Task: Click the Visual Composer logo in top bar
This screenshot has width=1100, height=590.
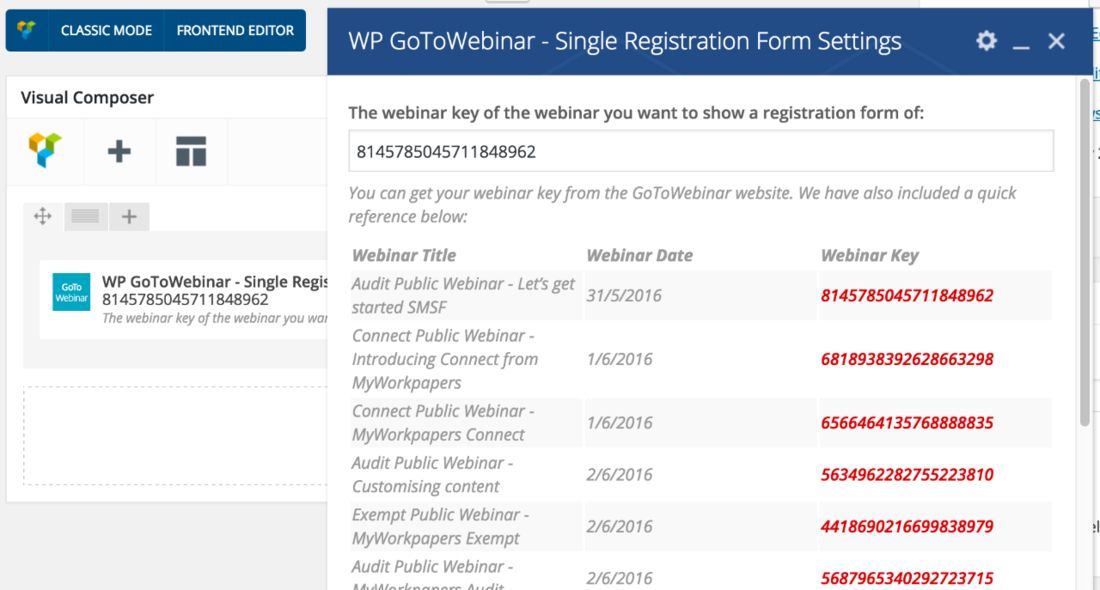Action: tap(27, 30)
